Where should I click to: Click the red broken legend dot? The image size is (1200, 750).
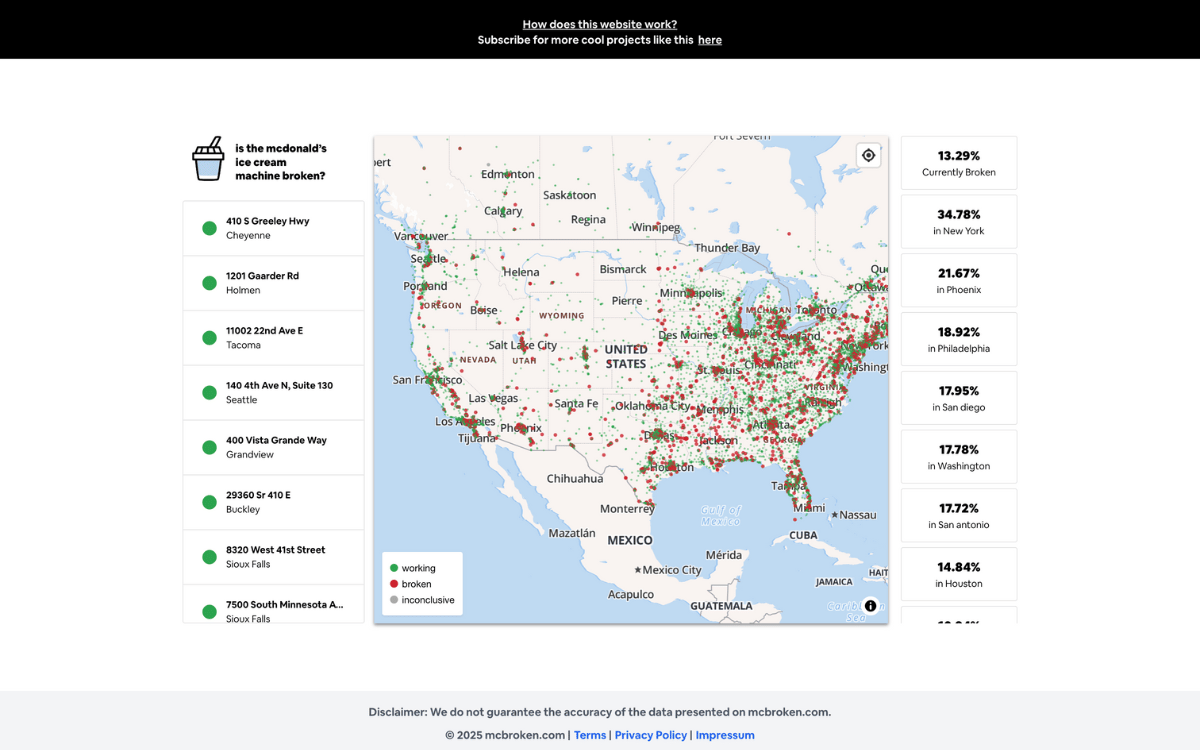pos(394,584)
